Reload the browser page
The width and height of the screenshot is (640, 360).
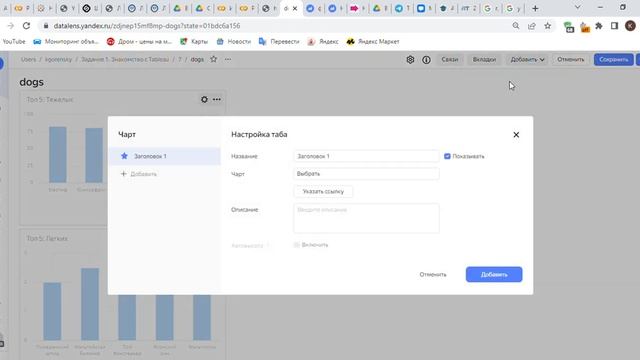[x=27, y=26]
